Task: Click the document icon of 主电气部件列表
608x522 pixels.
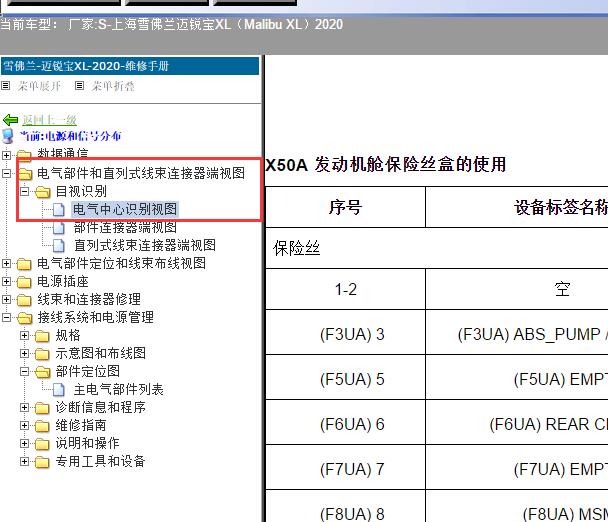Action: 59,389
